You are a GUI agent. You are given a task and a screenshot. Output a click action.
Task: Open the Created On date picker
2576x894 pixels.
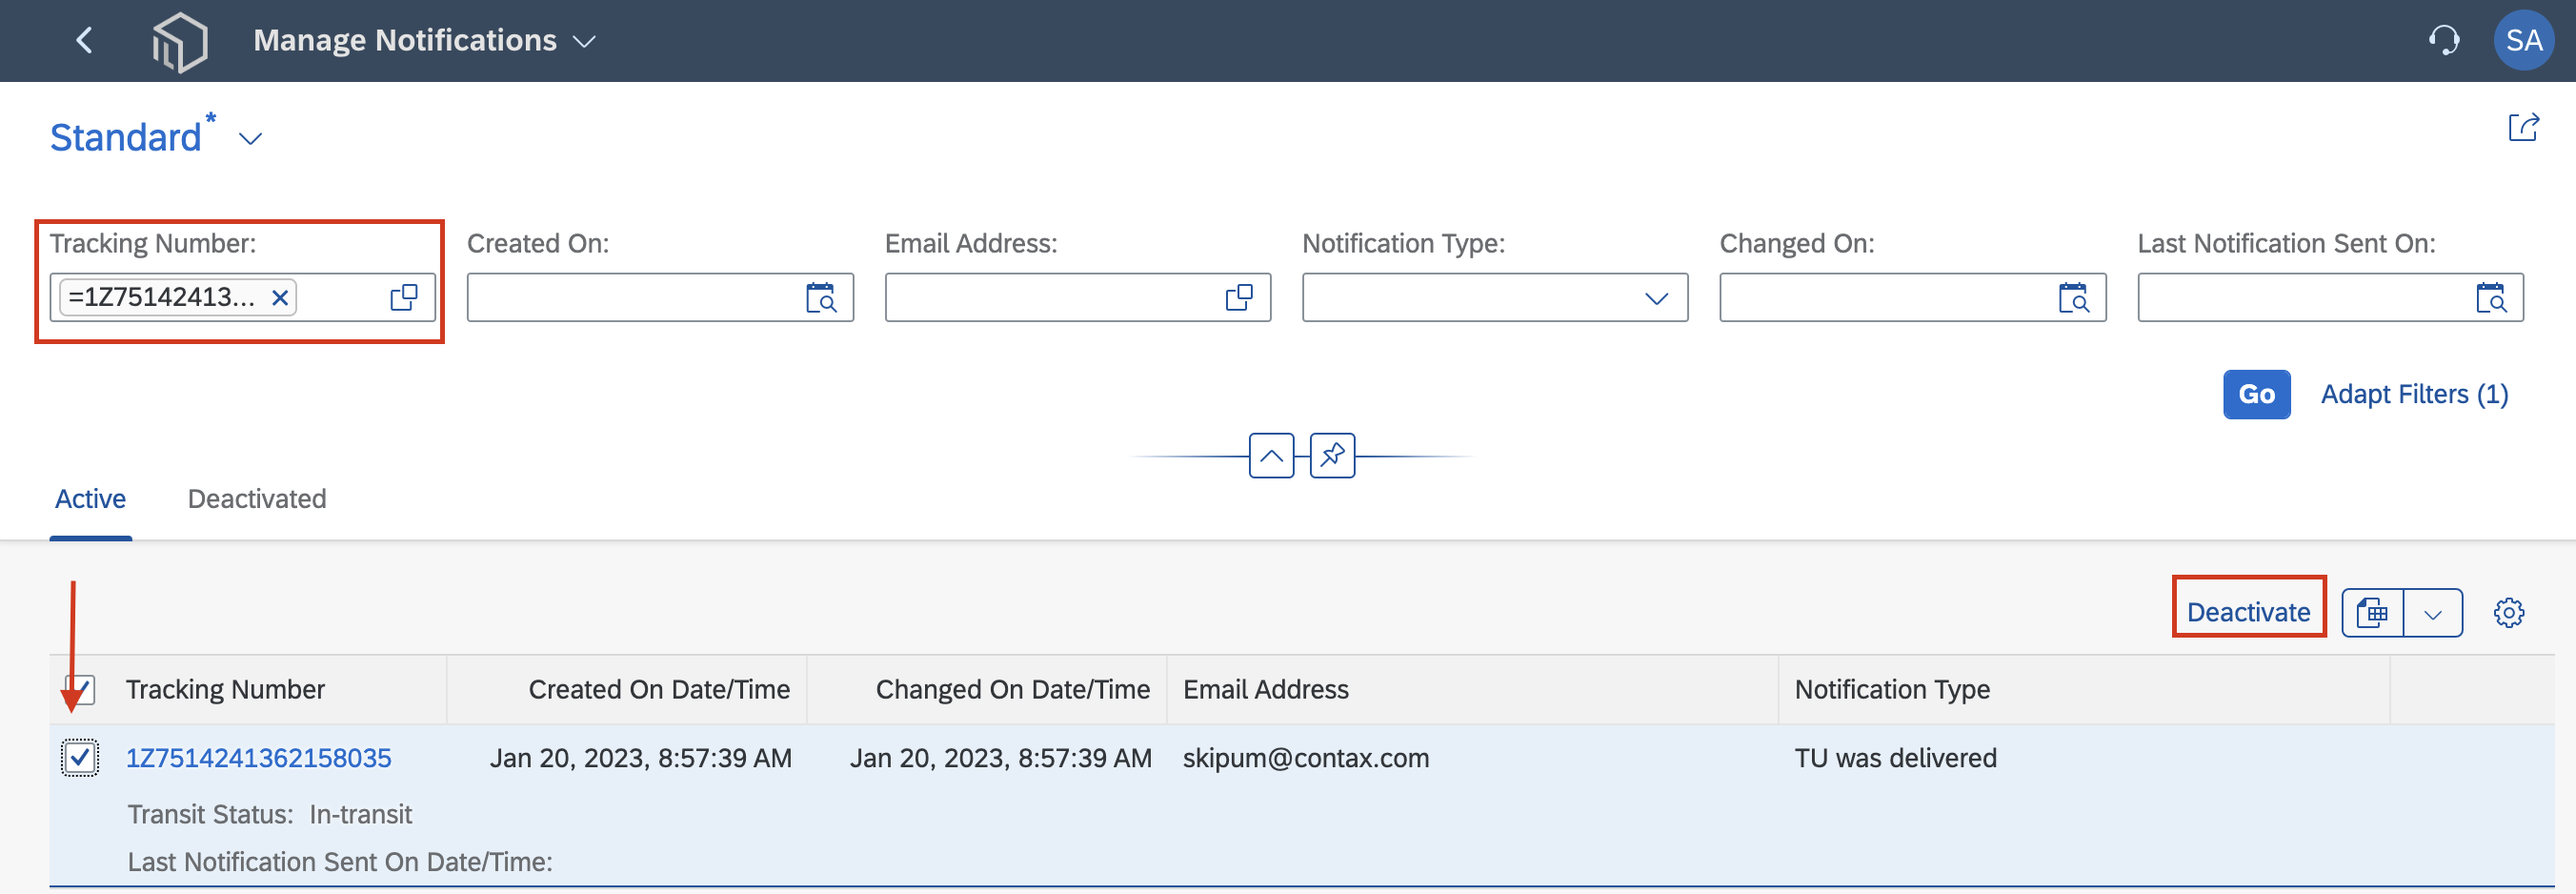click(821, 297)
